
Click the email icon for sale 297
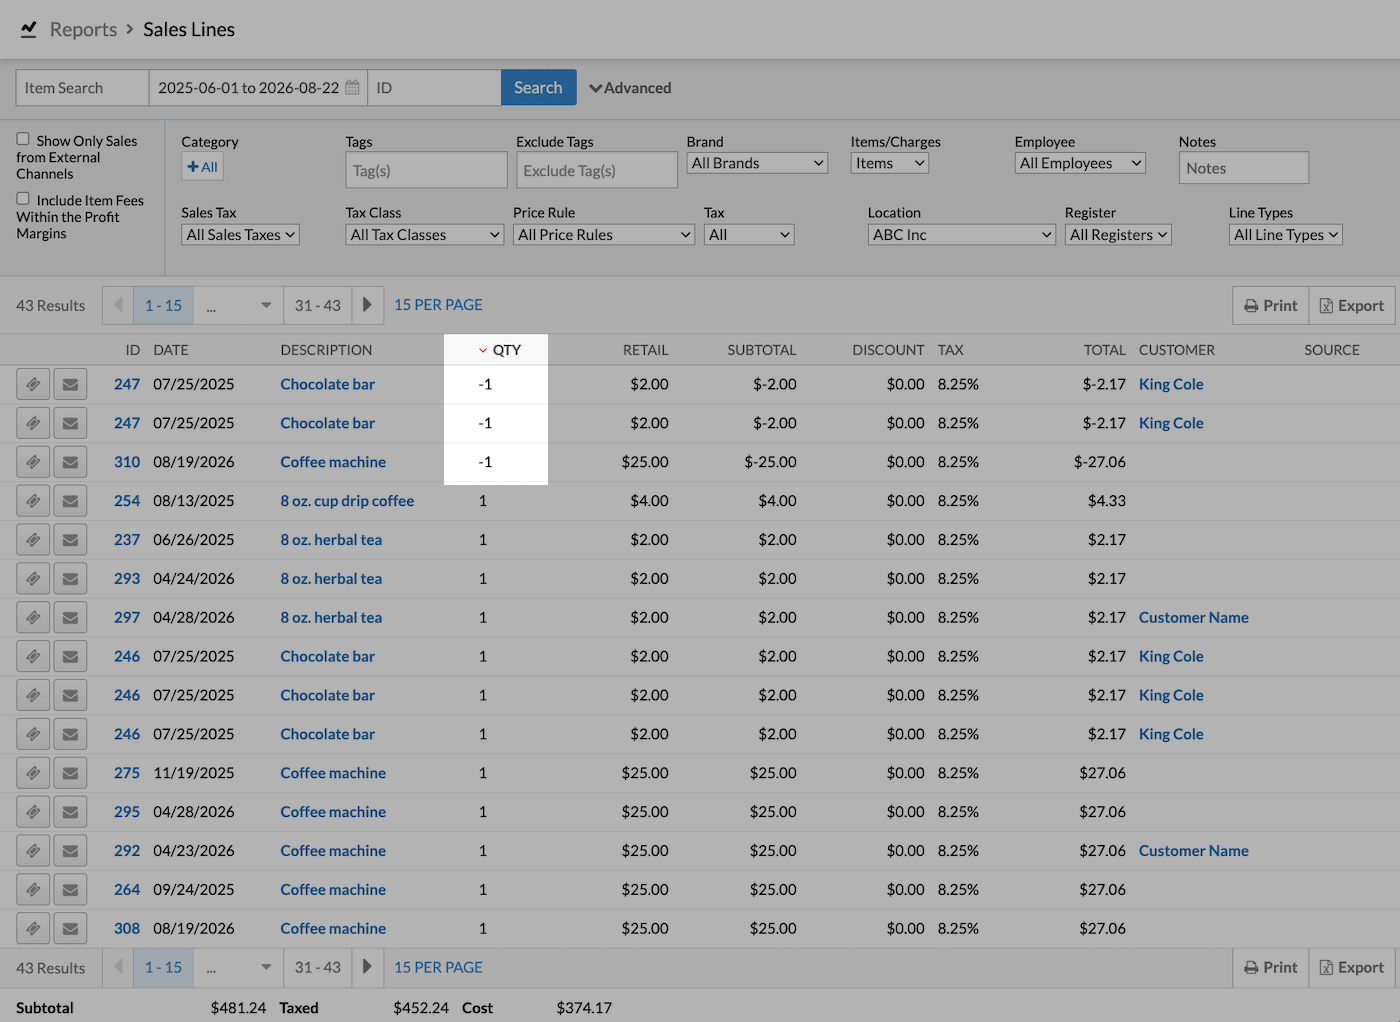pos(70,618)
